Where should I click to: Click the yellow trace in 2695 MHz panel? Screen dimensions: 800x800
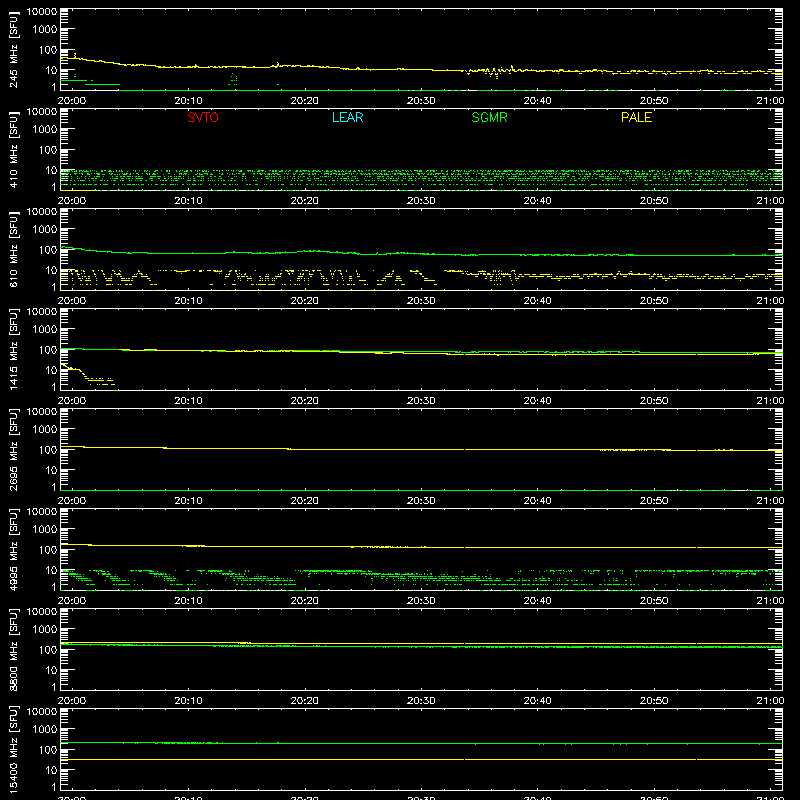[x=421, y=449]
